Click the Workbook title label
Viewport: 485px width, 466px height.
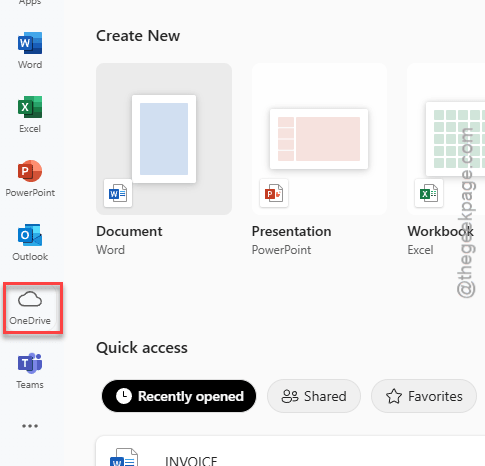click(440, 231)
